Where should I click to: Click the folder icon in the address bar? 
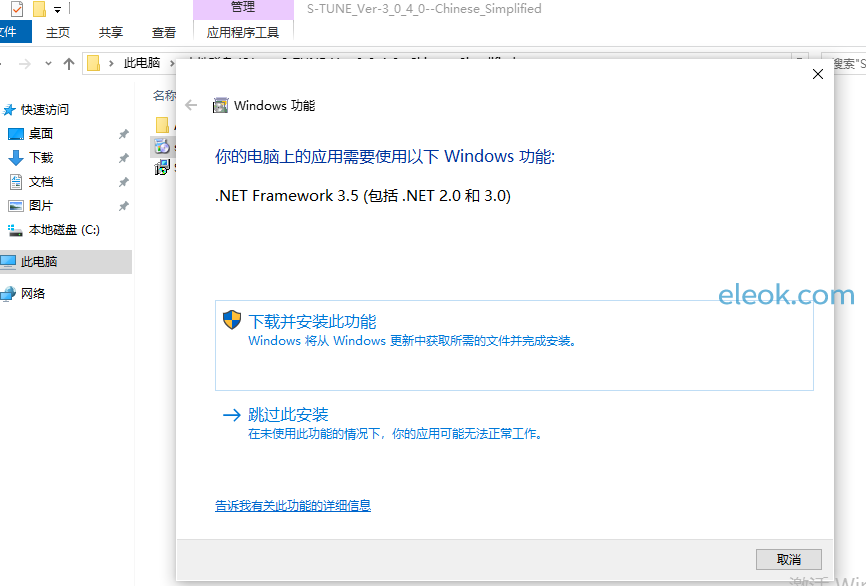(93, 63)
